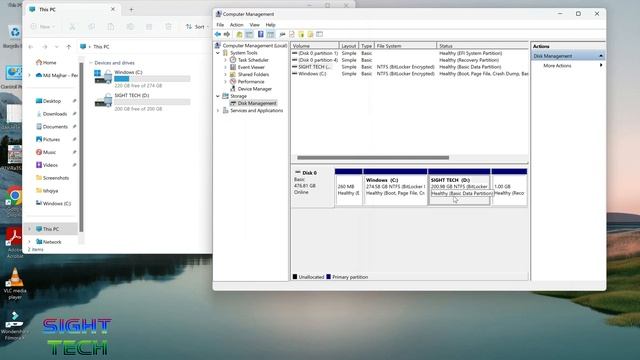Click More Actions in Actions pane
Image resolution: width=640 pixels, height=360 pixels.
point(557,65)
